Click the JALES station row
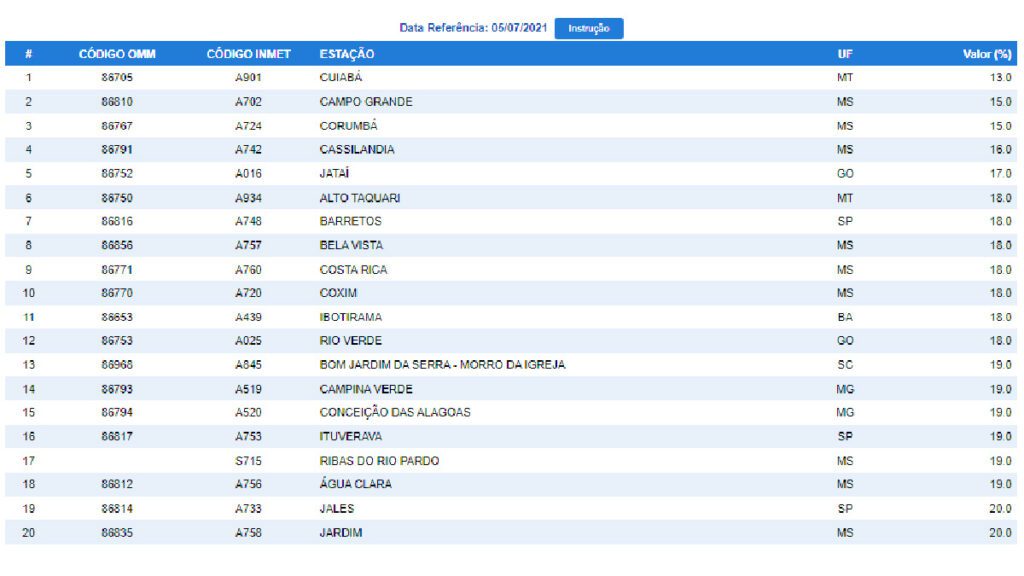The height and width of the screenshot is (576, 1024). (x=511, y=509)
